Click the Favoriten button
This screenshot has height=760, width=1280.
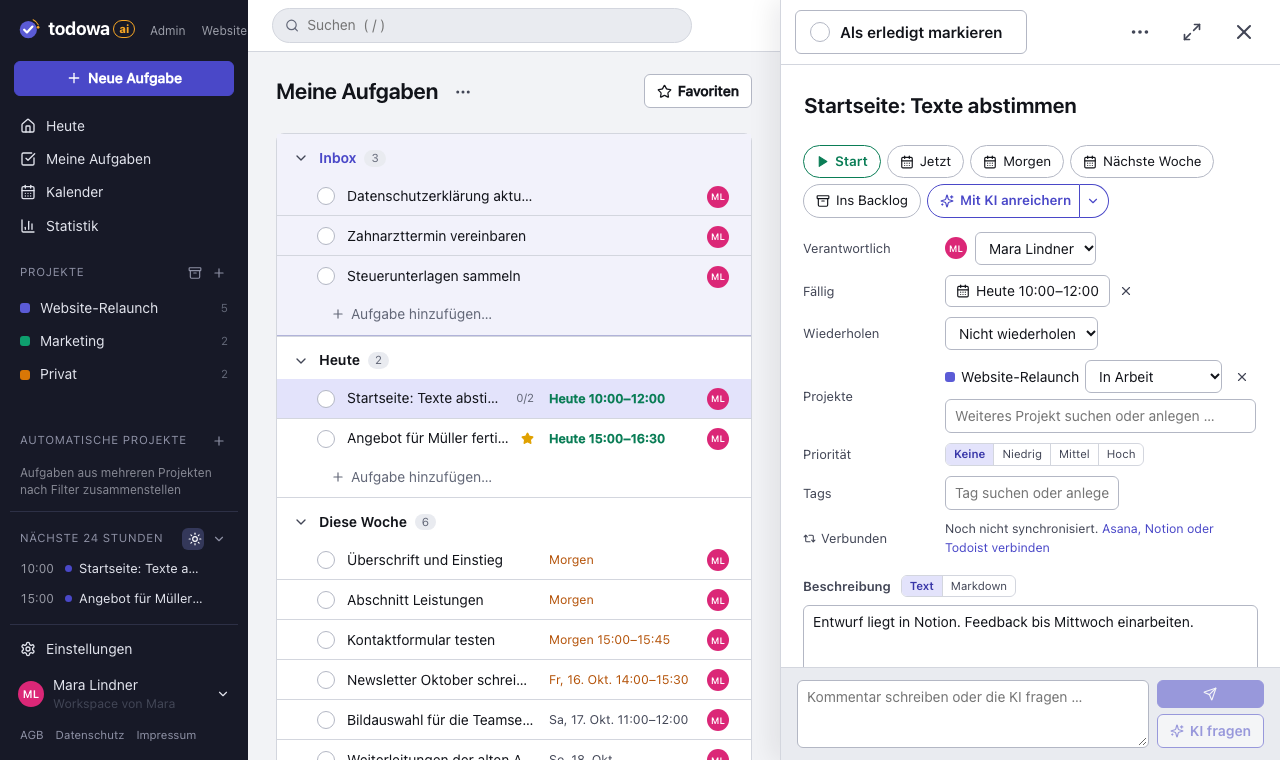(698, 91)
